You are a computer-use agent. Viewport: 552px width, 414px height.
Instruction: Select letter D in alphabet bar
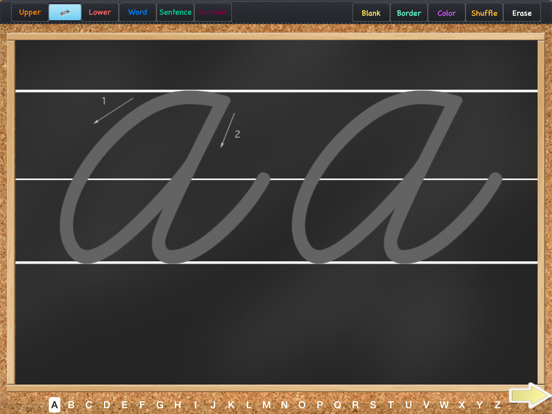[x=107, y=405]
